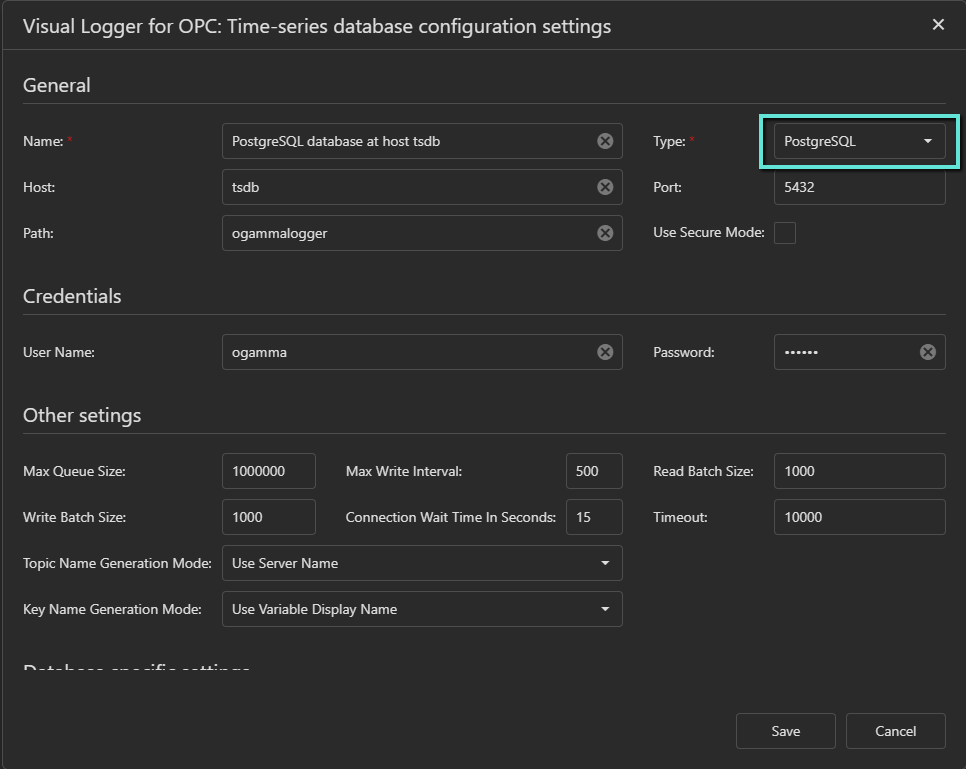Image resolution: width=966 pixels, height=769 pixels.
Task: Focus the Max Queue Size field
Action: 268,471
